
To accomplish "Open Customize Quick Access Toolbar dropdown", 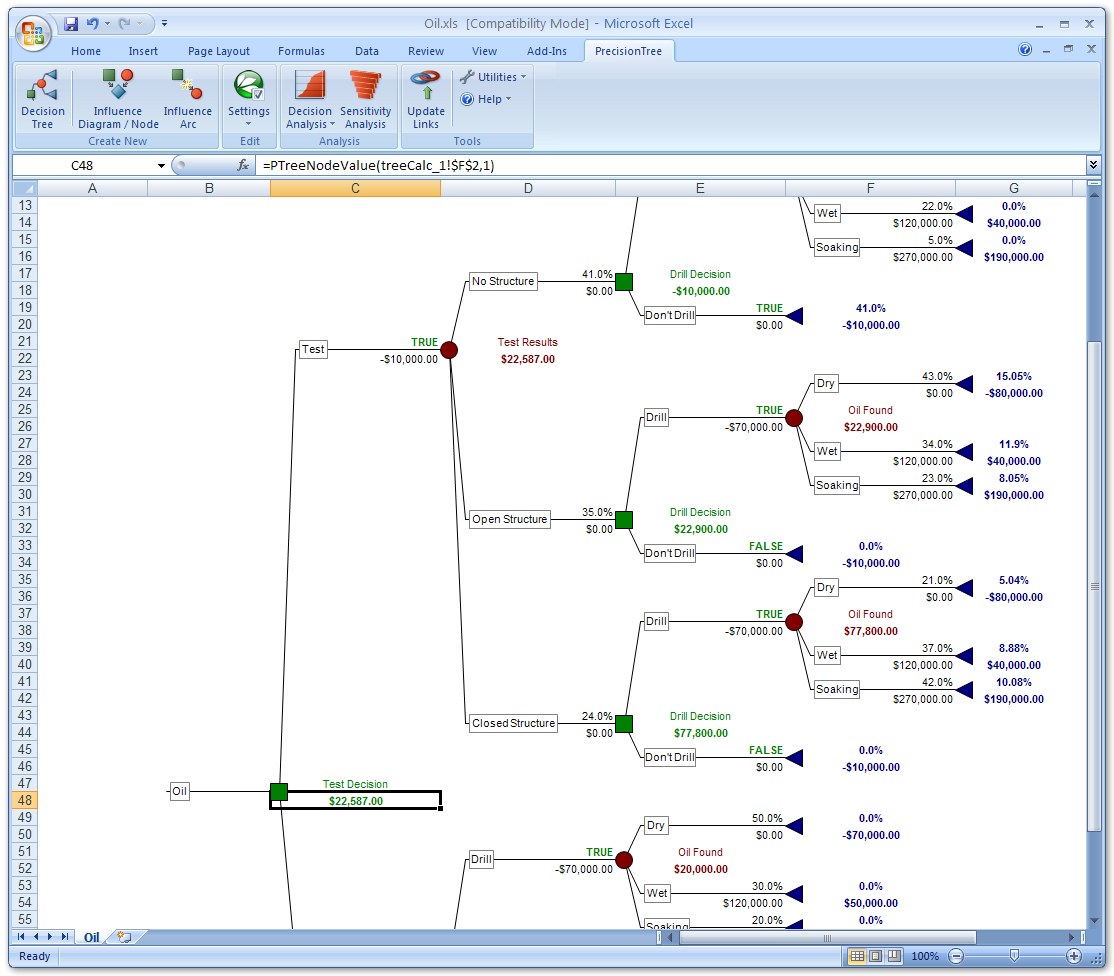I will (164, 23).
